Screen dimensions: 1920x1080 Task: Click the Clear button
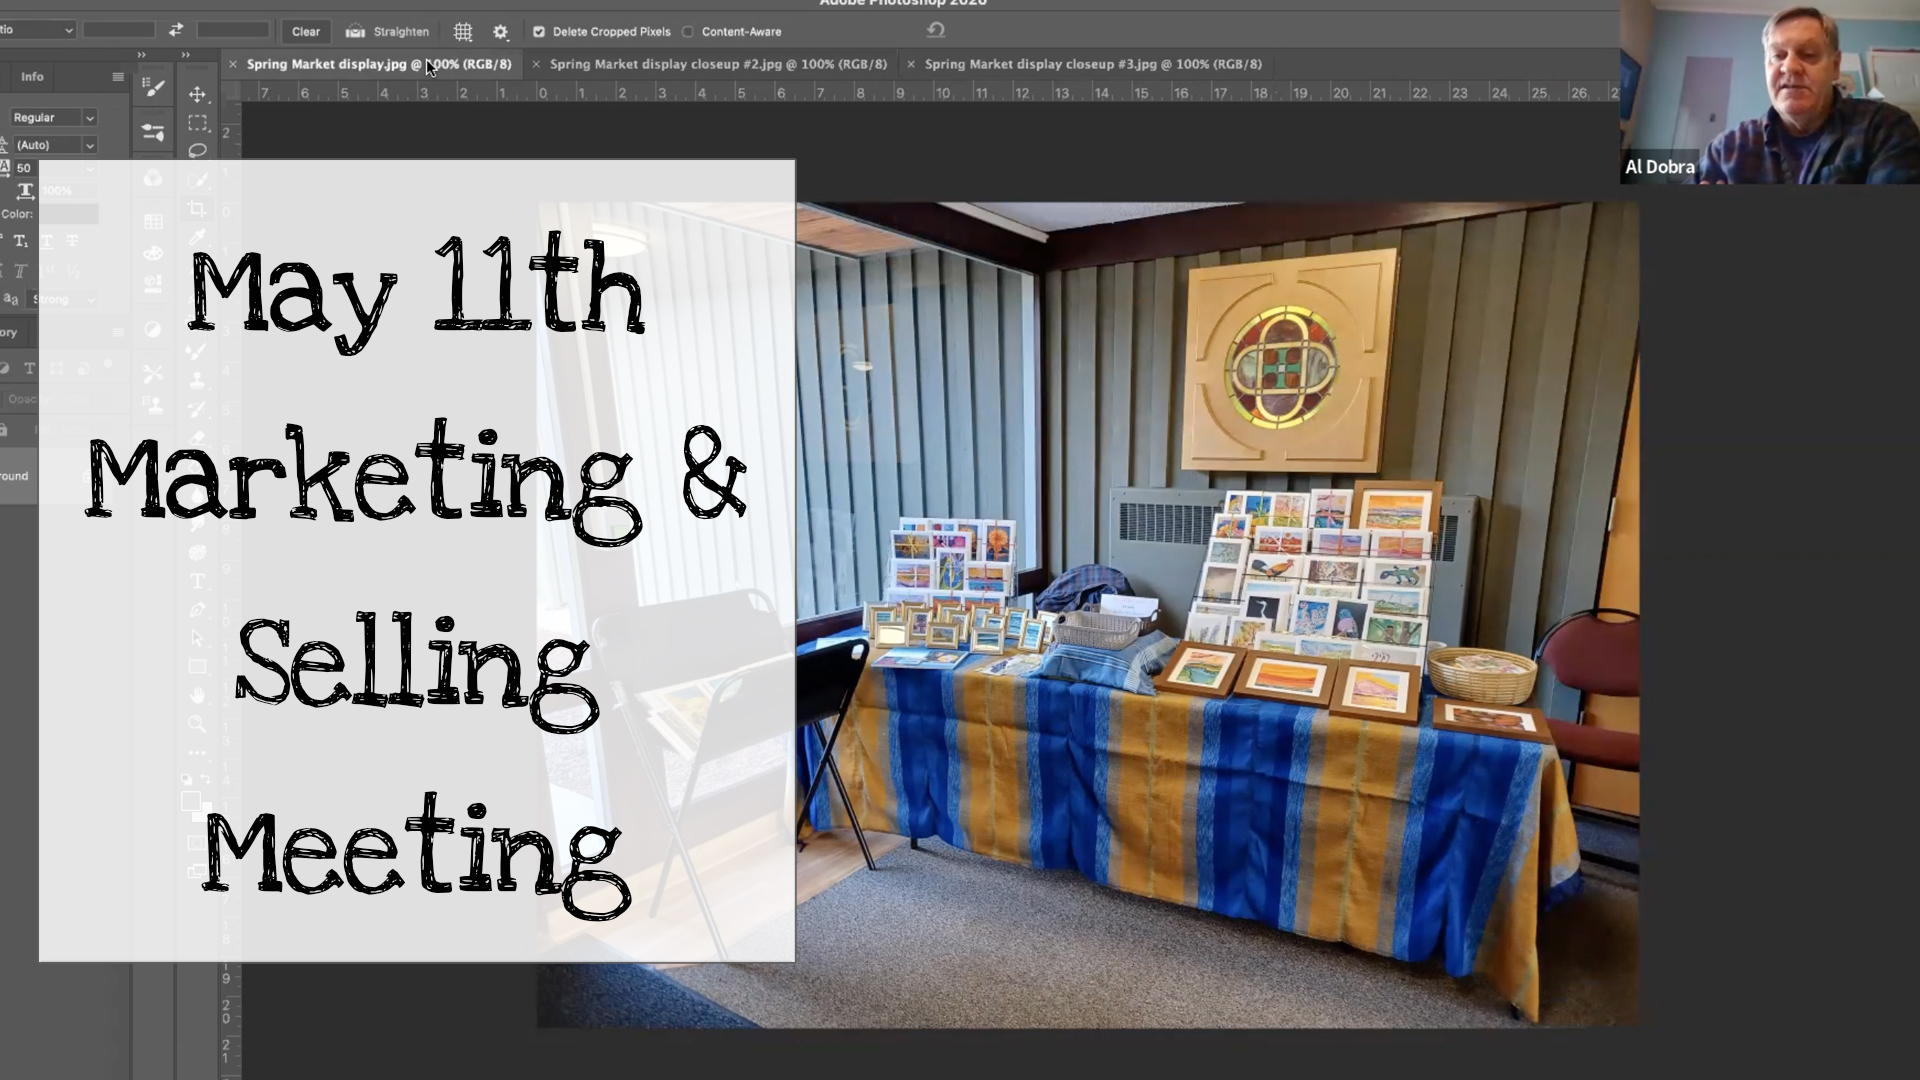click(306, 32)
